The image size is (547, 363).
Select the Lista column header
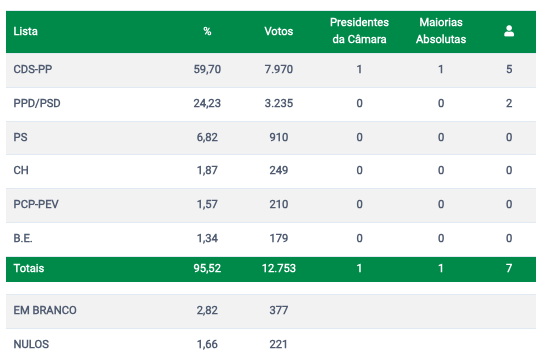point(25,31)
